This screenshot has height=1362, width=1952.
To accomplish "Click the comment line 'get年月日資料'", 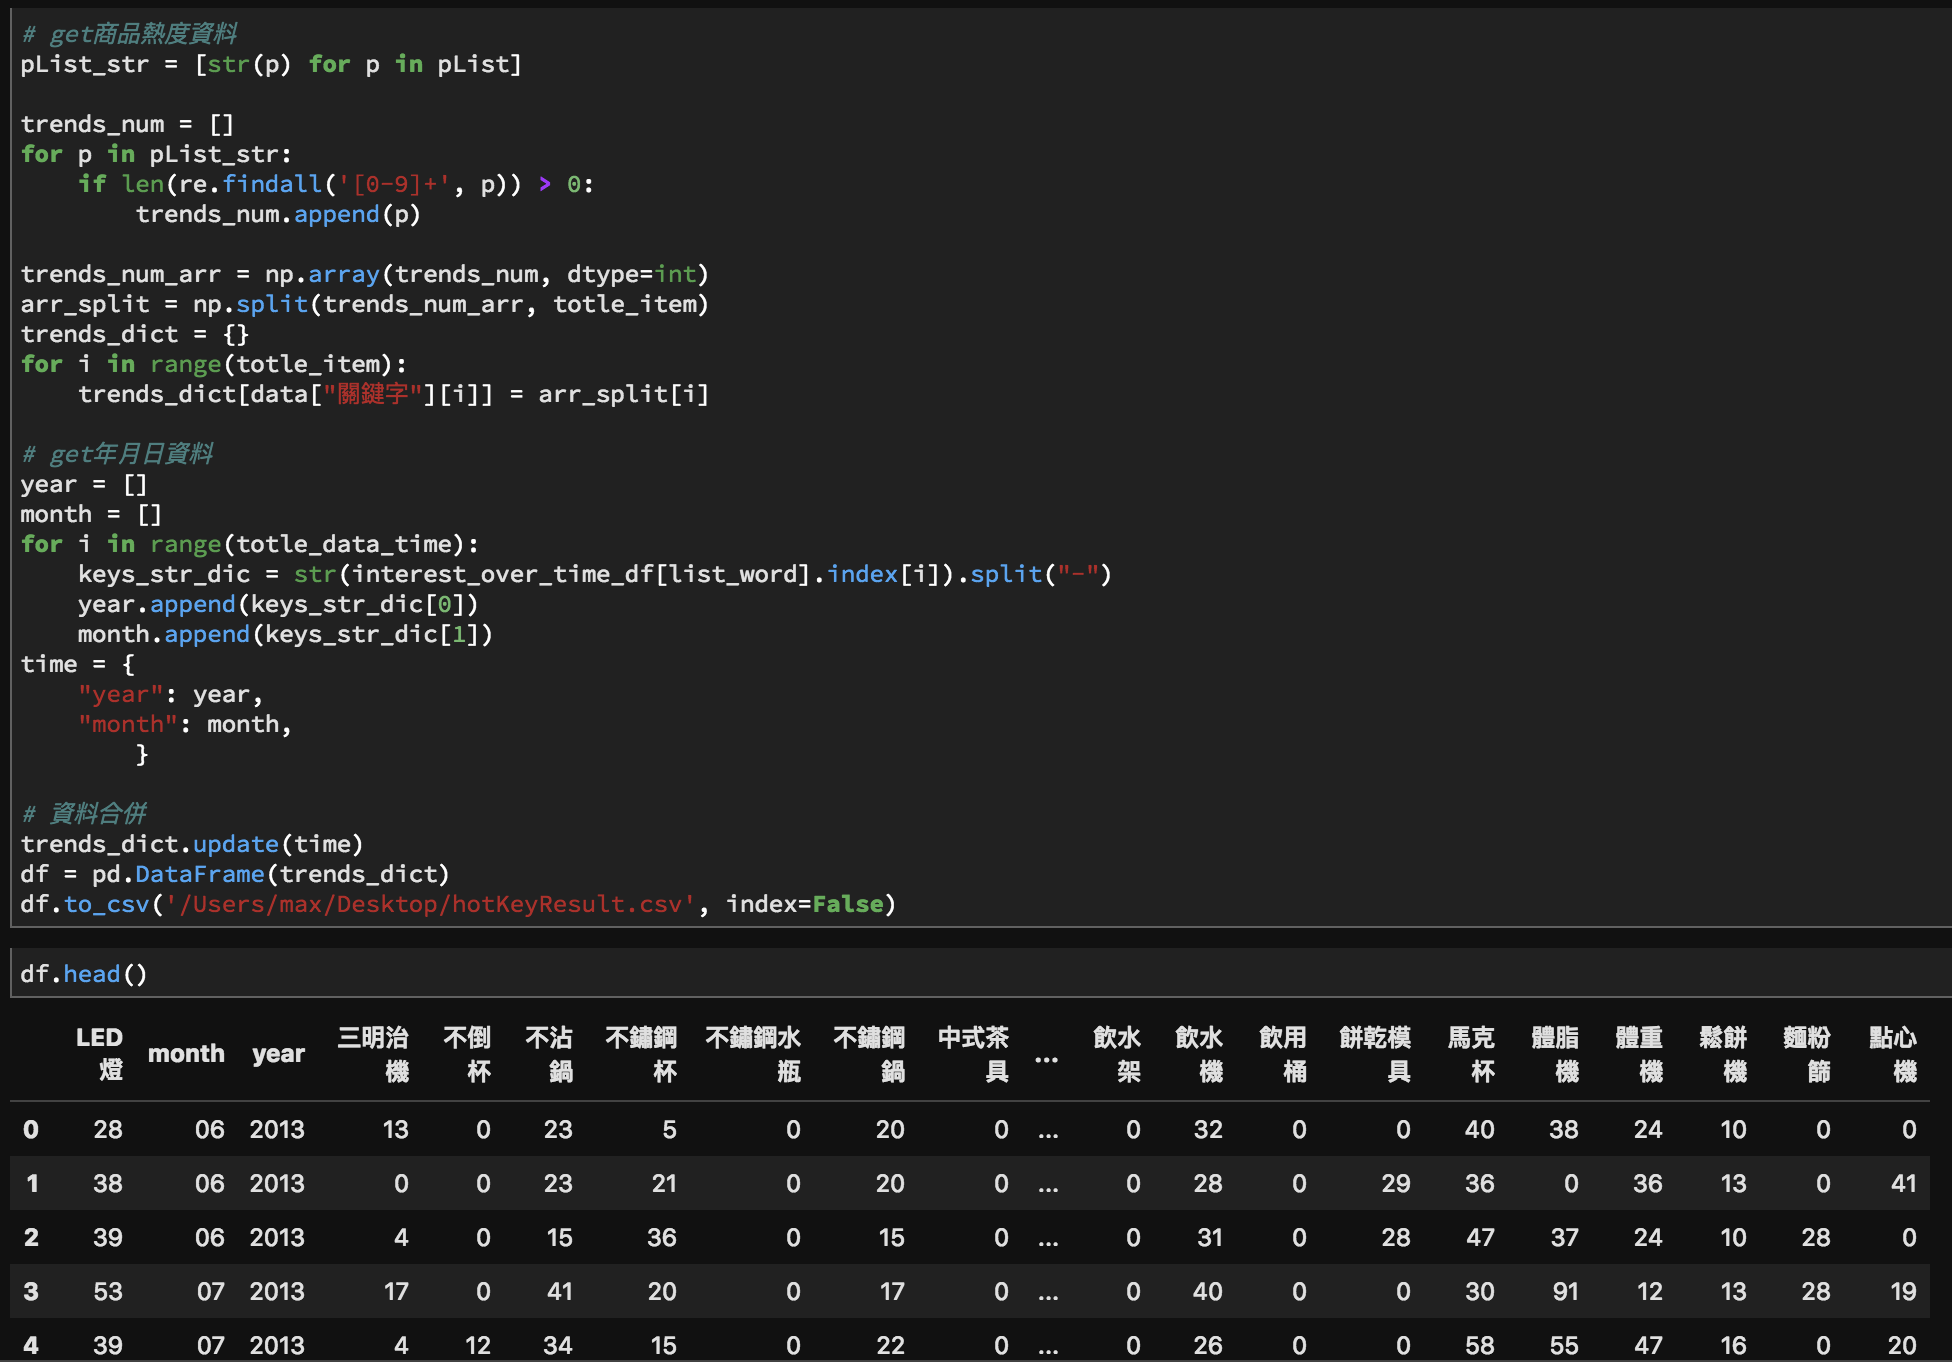I will pos(117,454).
